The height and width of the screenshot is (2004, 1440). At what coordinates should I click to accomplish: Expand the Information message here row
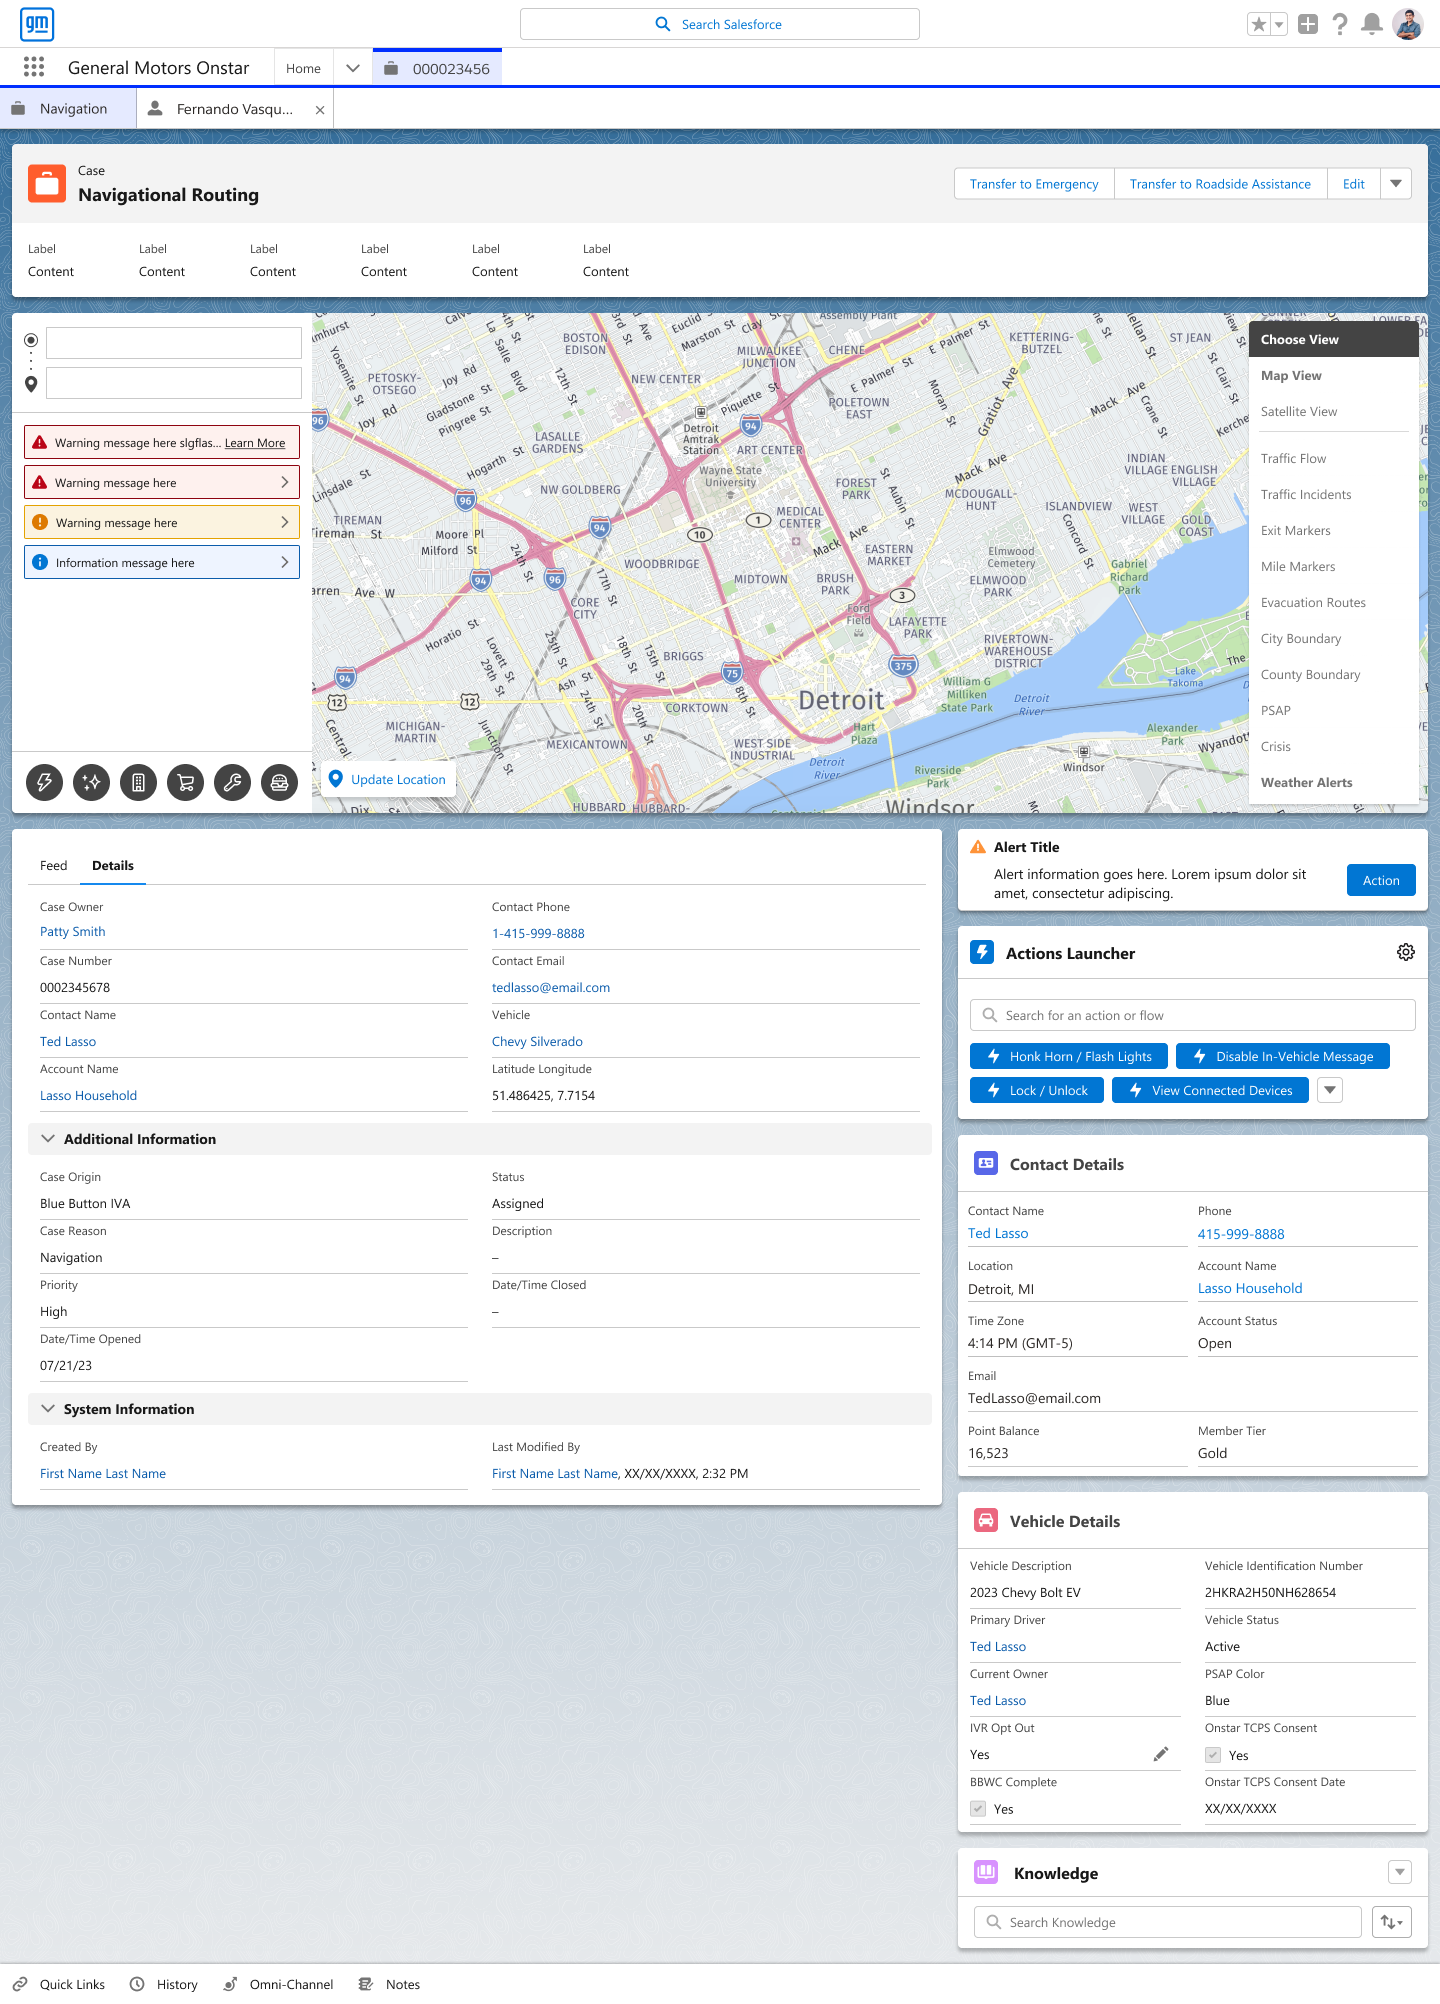click(162, 562)
